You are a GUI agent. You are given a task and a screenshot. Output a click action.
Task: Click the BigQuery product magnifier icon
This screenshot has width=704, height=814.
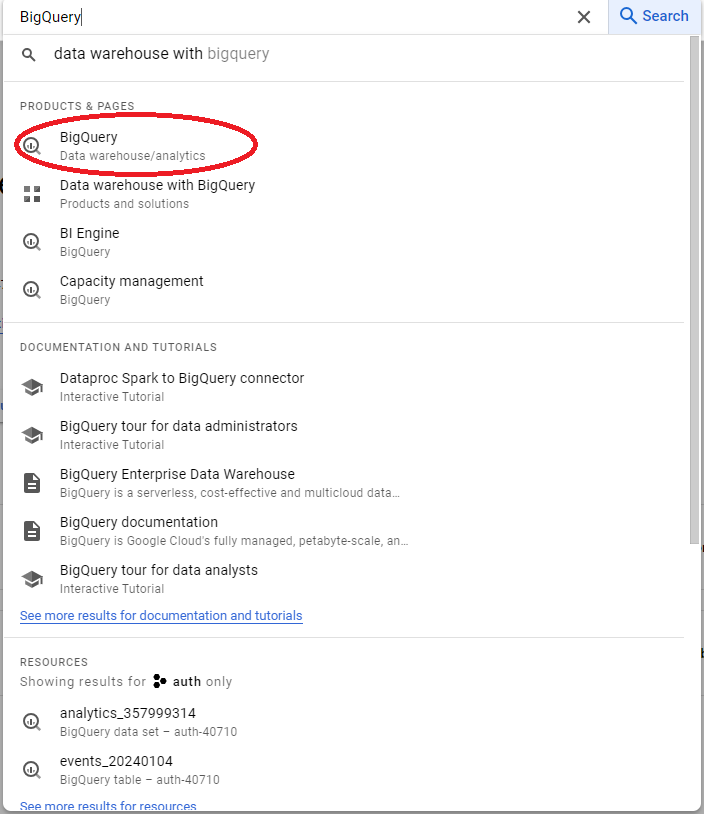[x=30, y=145]
